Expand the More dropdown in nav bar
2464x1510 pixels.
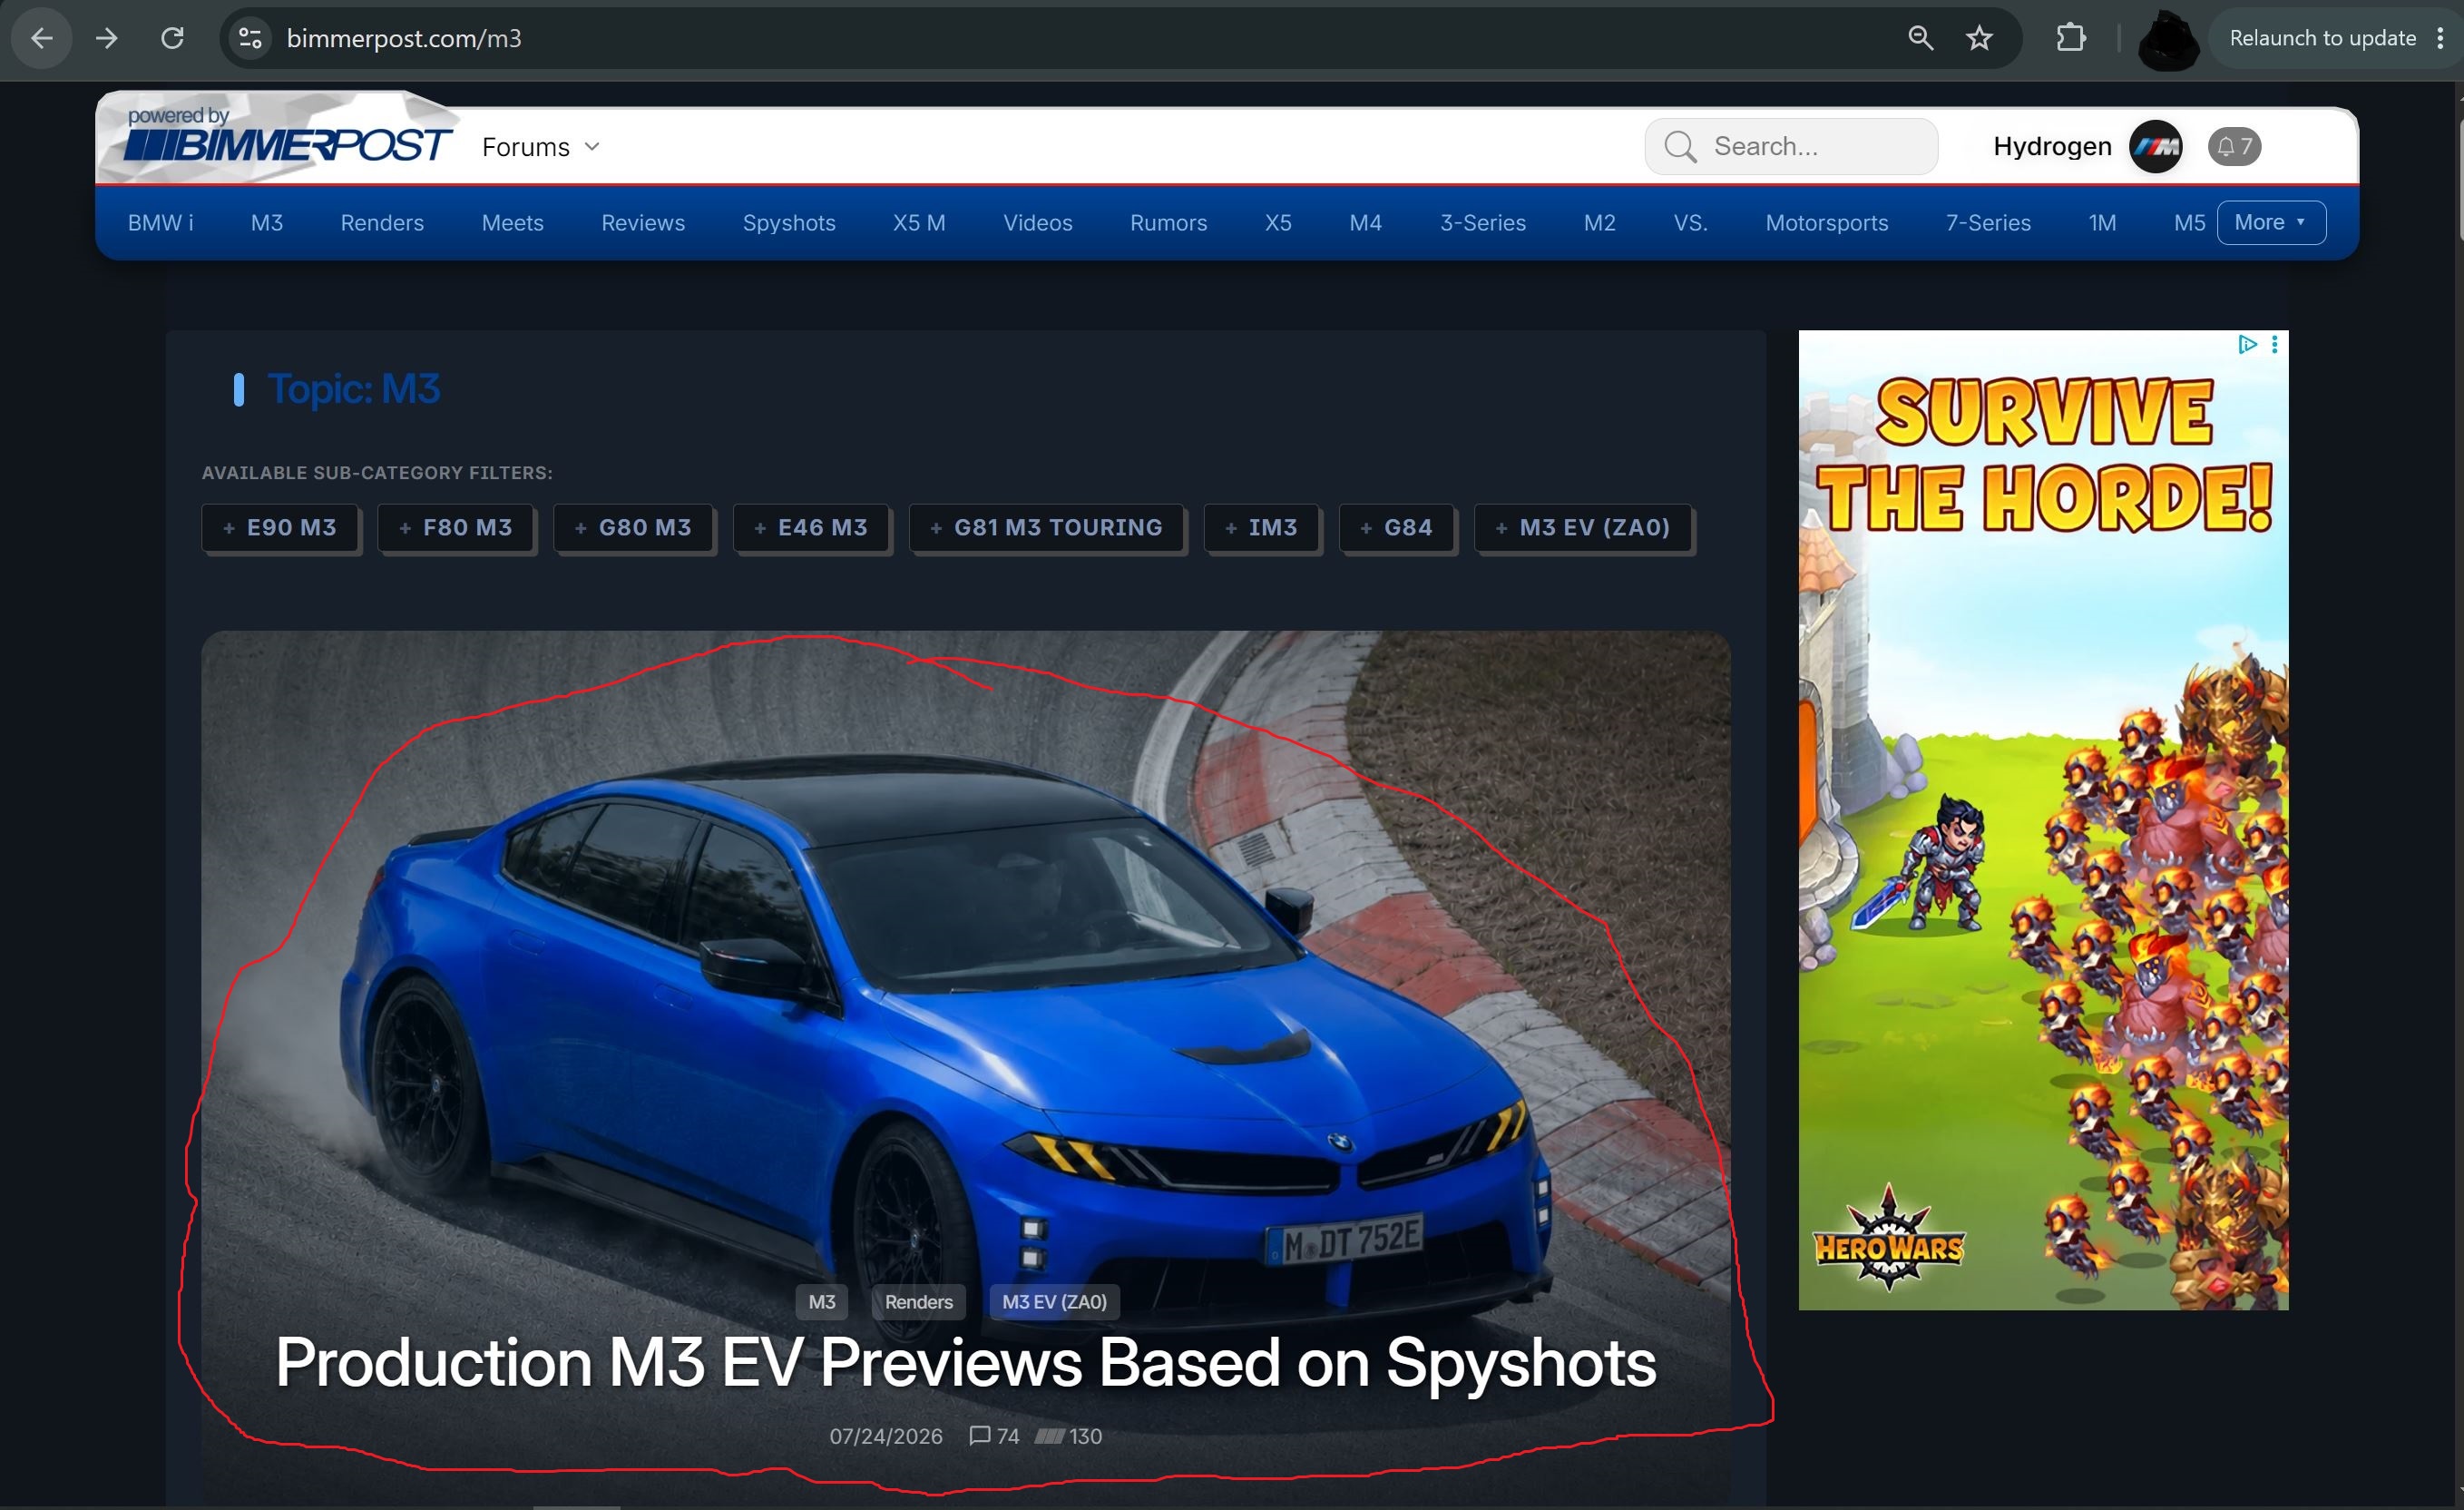point(2271,222)
